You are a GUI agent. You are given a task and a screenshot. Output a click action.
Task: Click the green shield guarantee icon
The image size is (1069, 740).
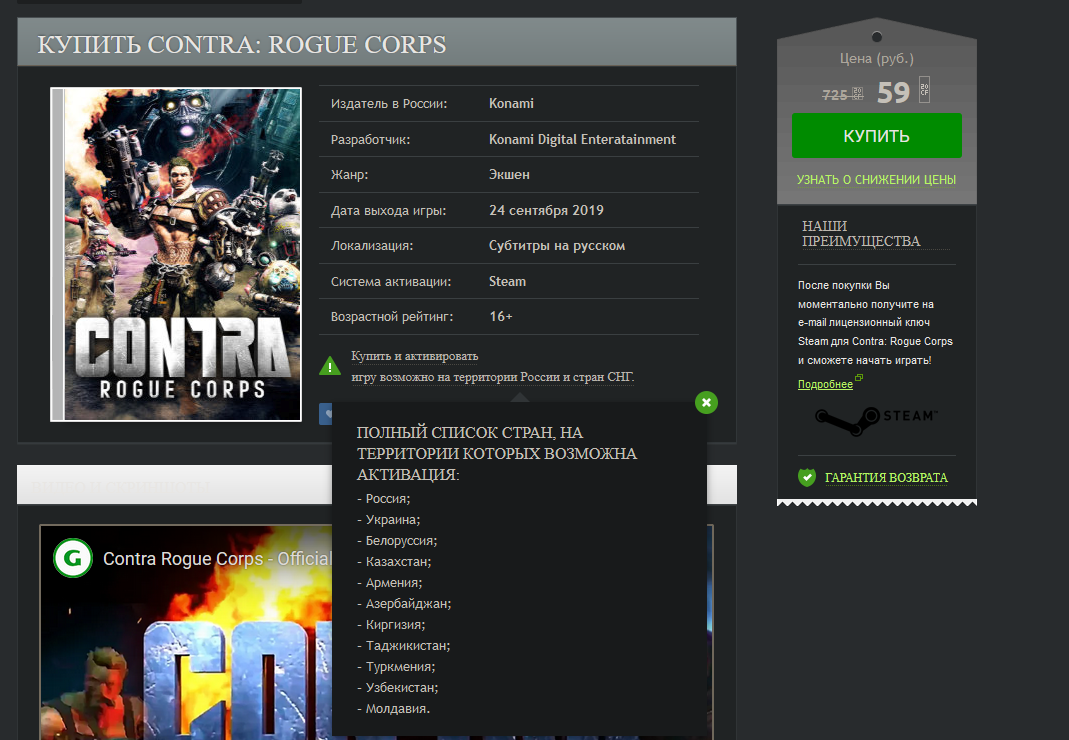[x=807, y=477]
